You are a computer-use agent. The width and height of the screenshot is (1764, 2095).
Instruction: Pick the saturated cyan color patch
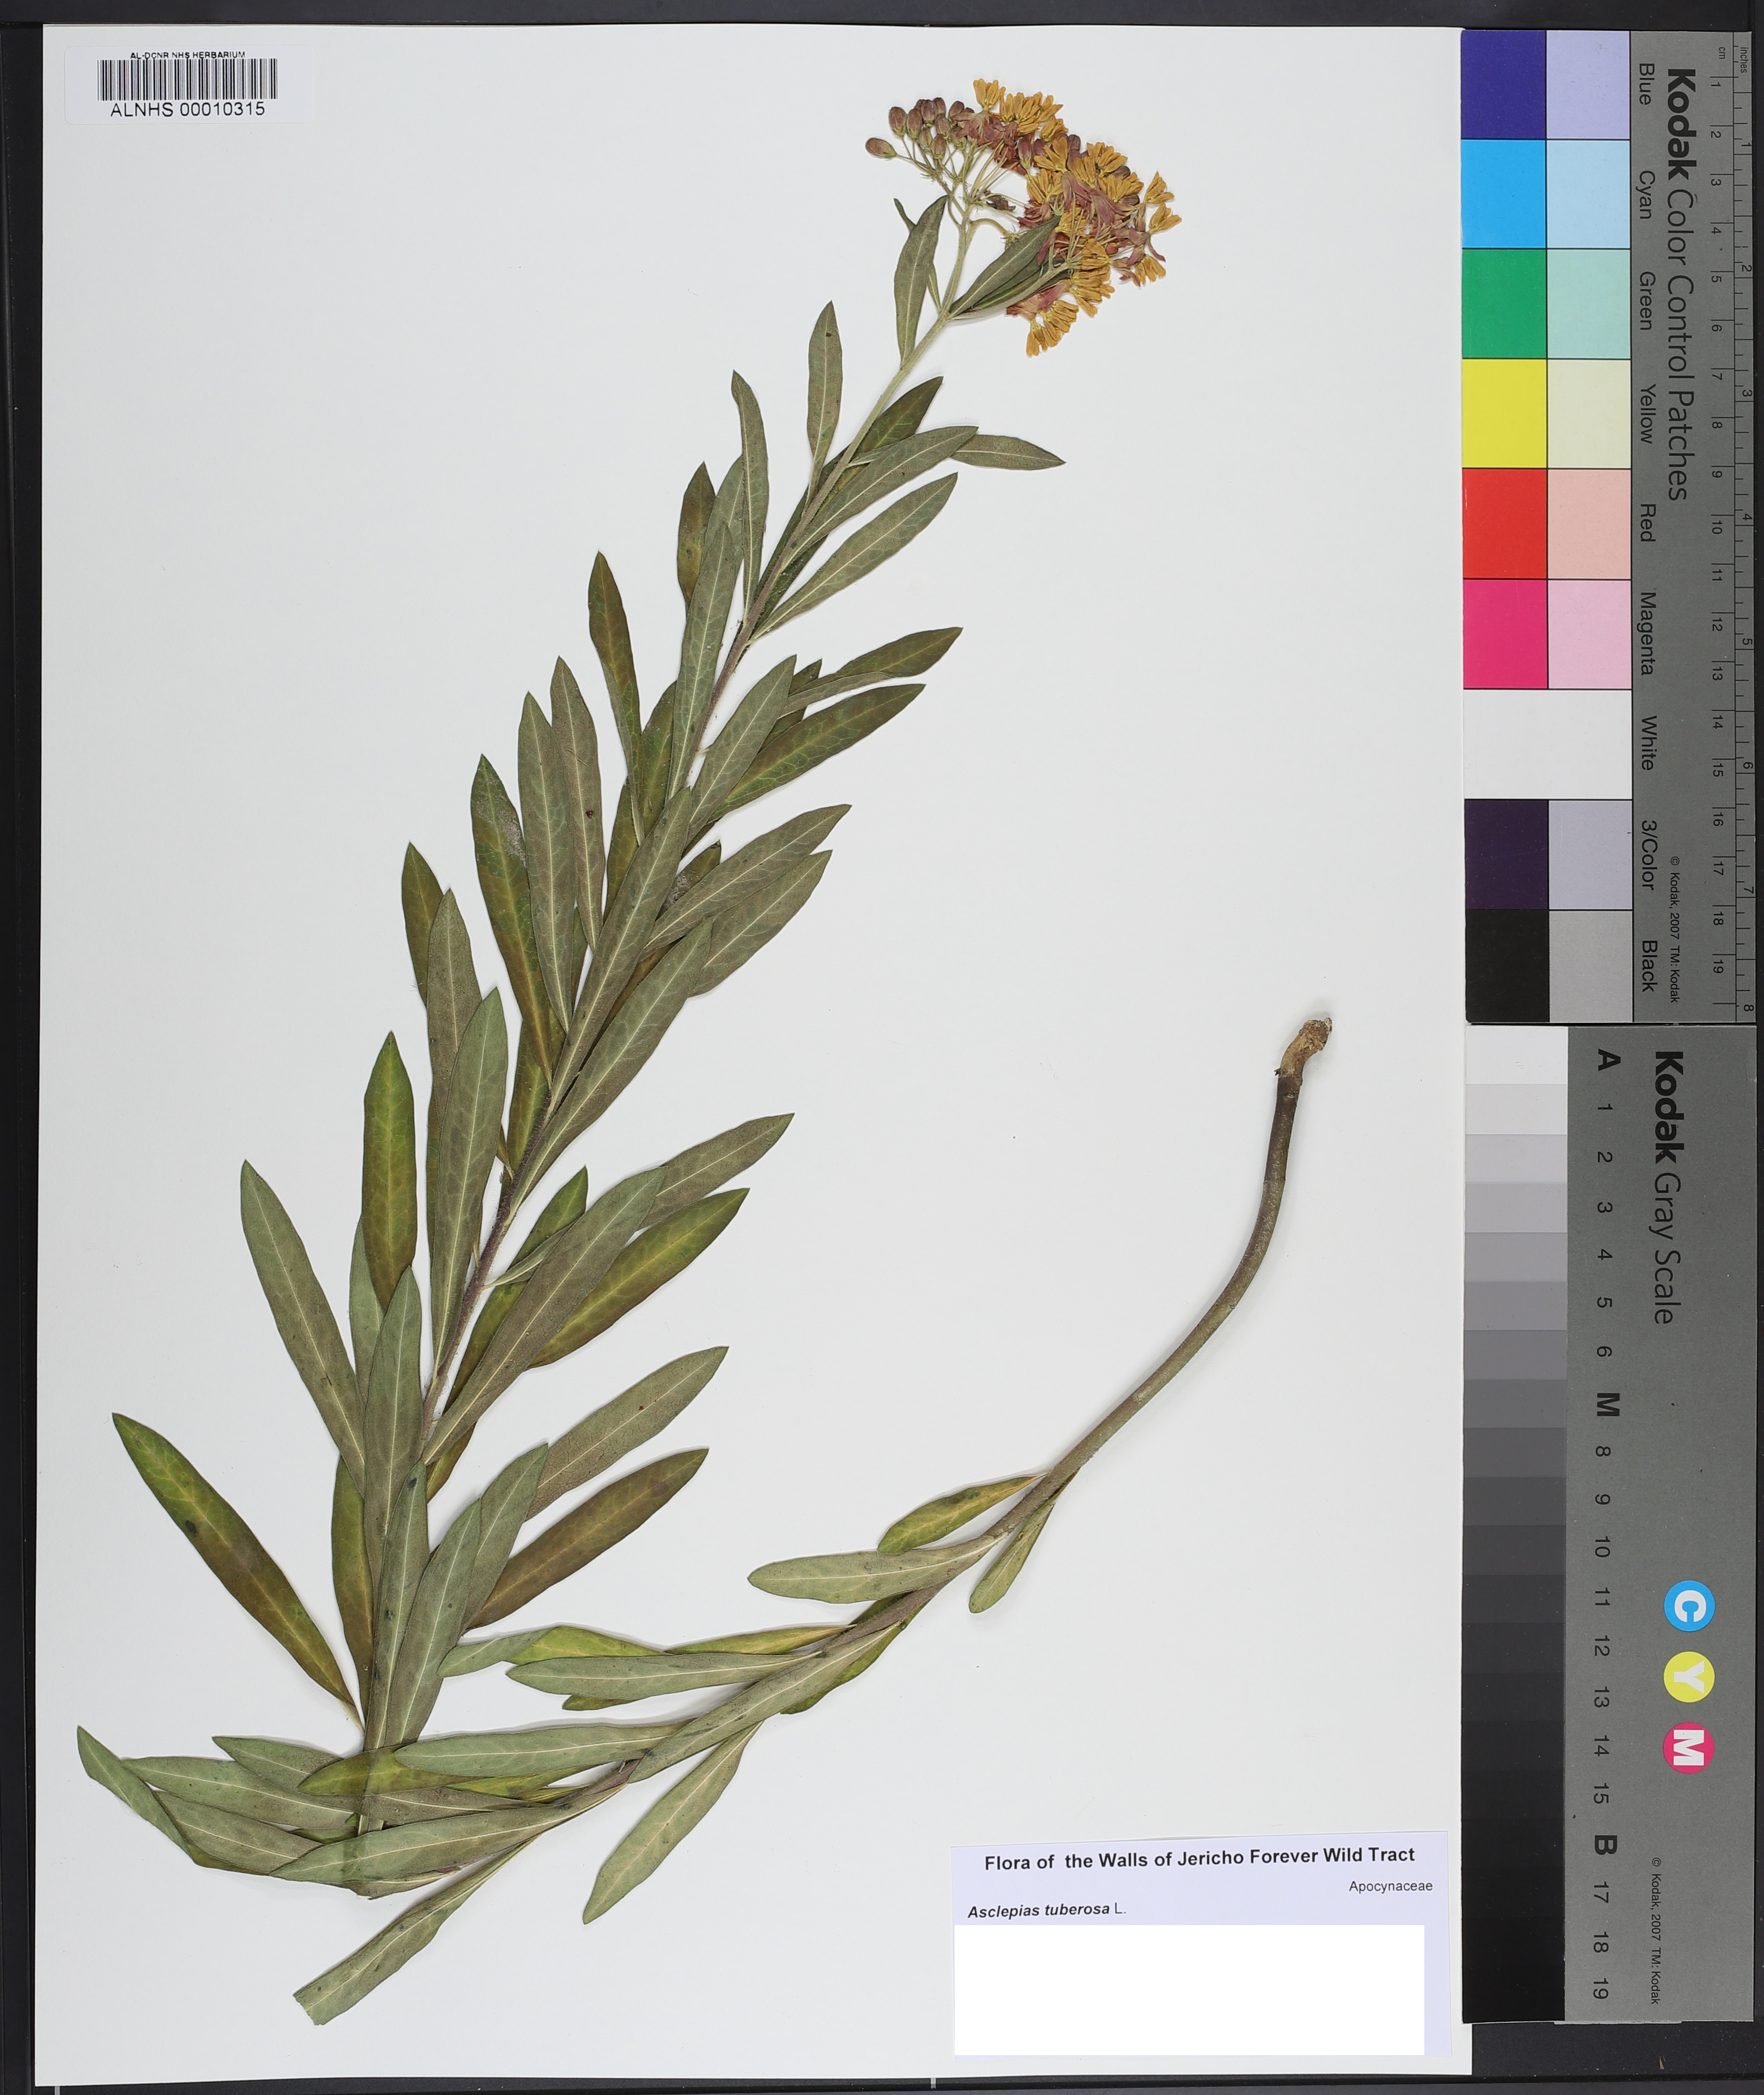[x=1503, y=193]
